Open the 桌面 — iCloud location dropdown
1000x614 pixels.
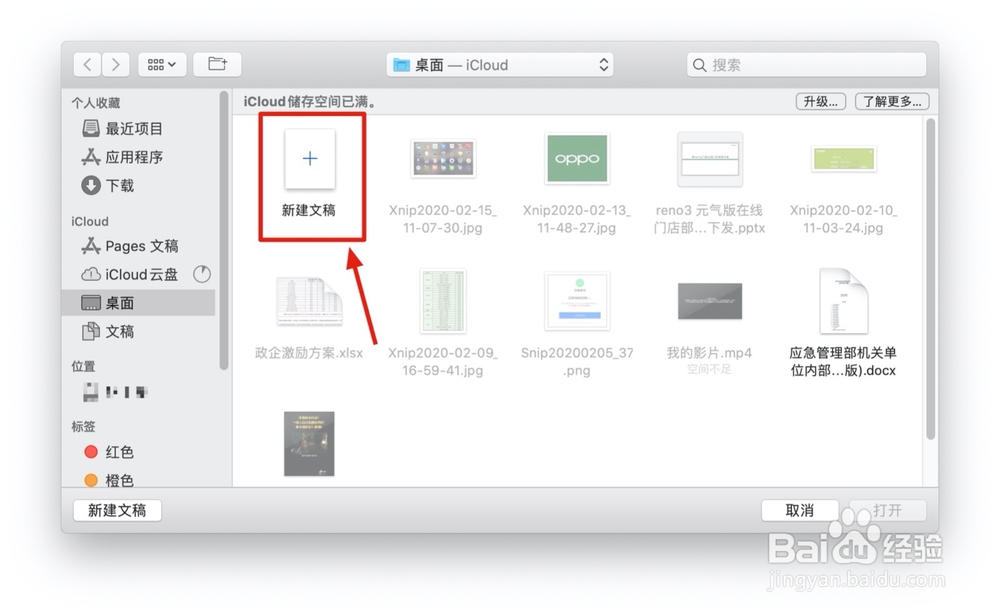498,64
